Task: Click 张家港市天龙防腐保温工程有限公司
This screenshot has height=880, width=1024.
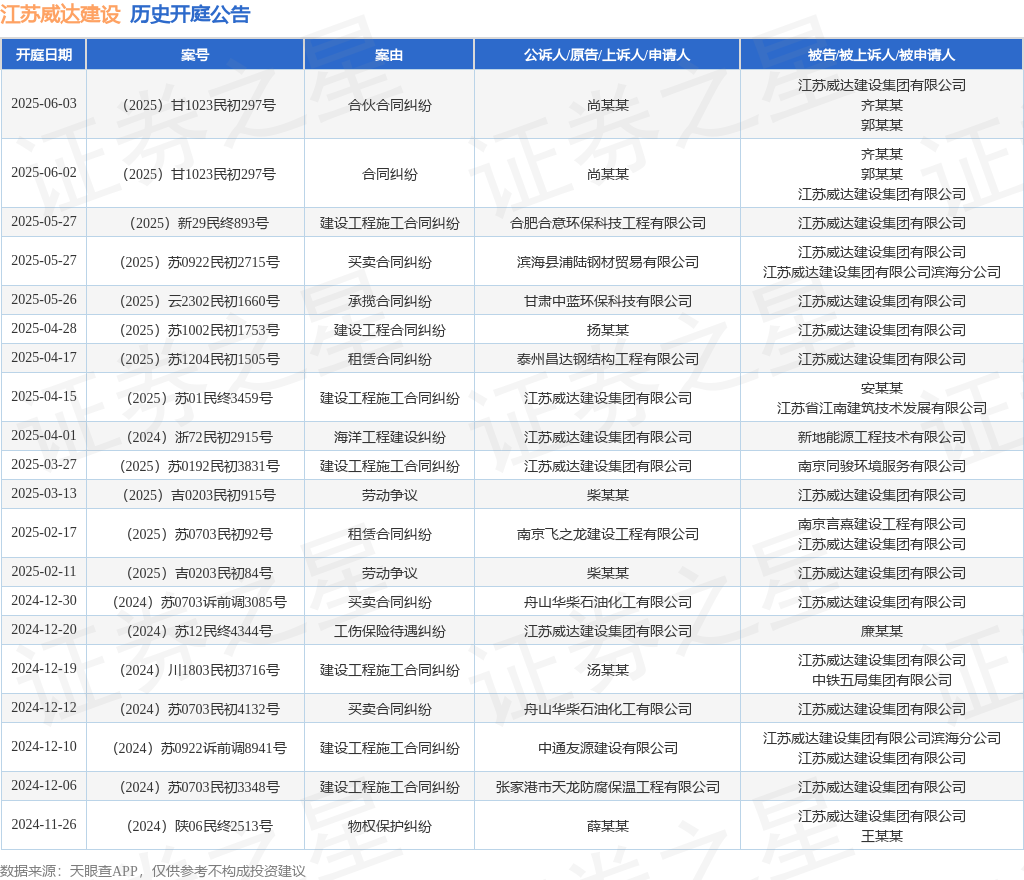Action: click(x=607, y=787)
